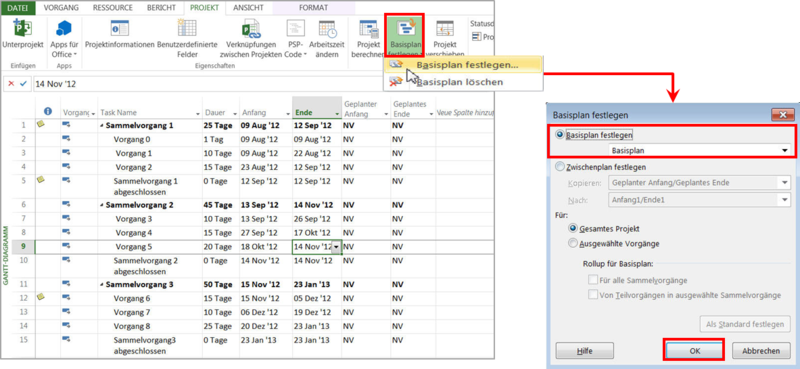Click the 05 Dez '12 end date cell
The image size is (800, 369).
coord(317,299)
